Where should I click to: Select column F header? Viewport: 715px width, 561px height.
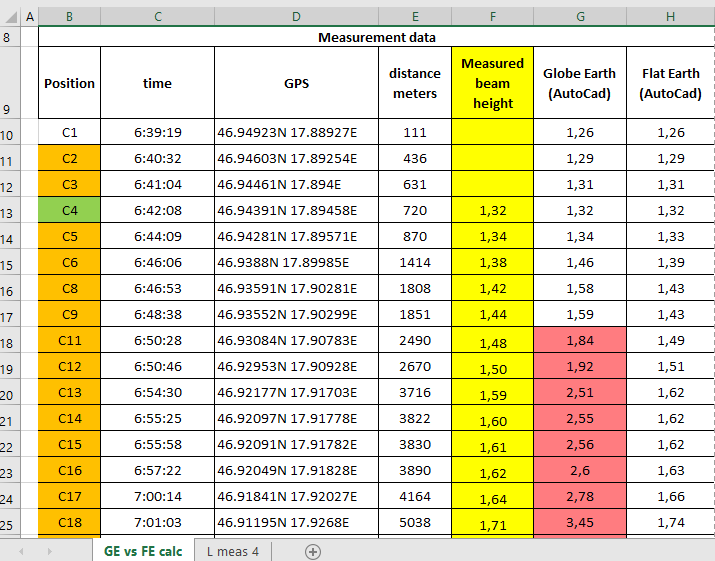click(x=492, y=16)
